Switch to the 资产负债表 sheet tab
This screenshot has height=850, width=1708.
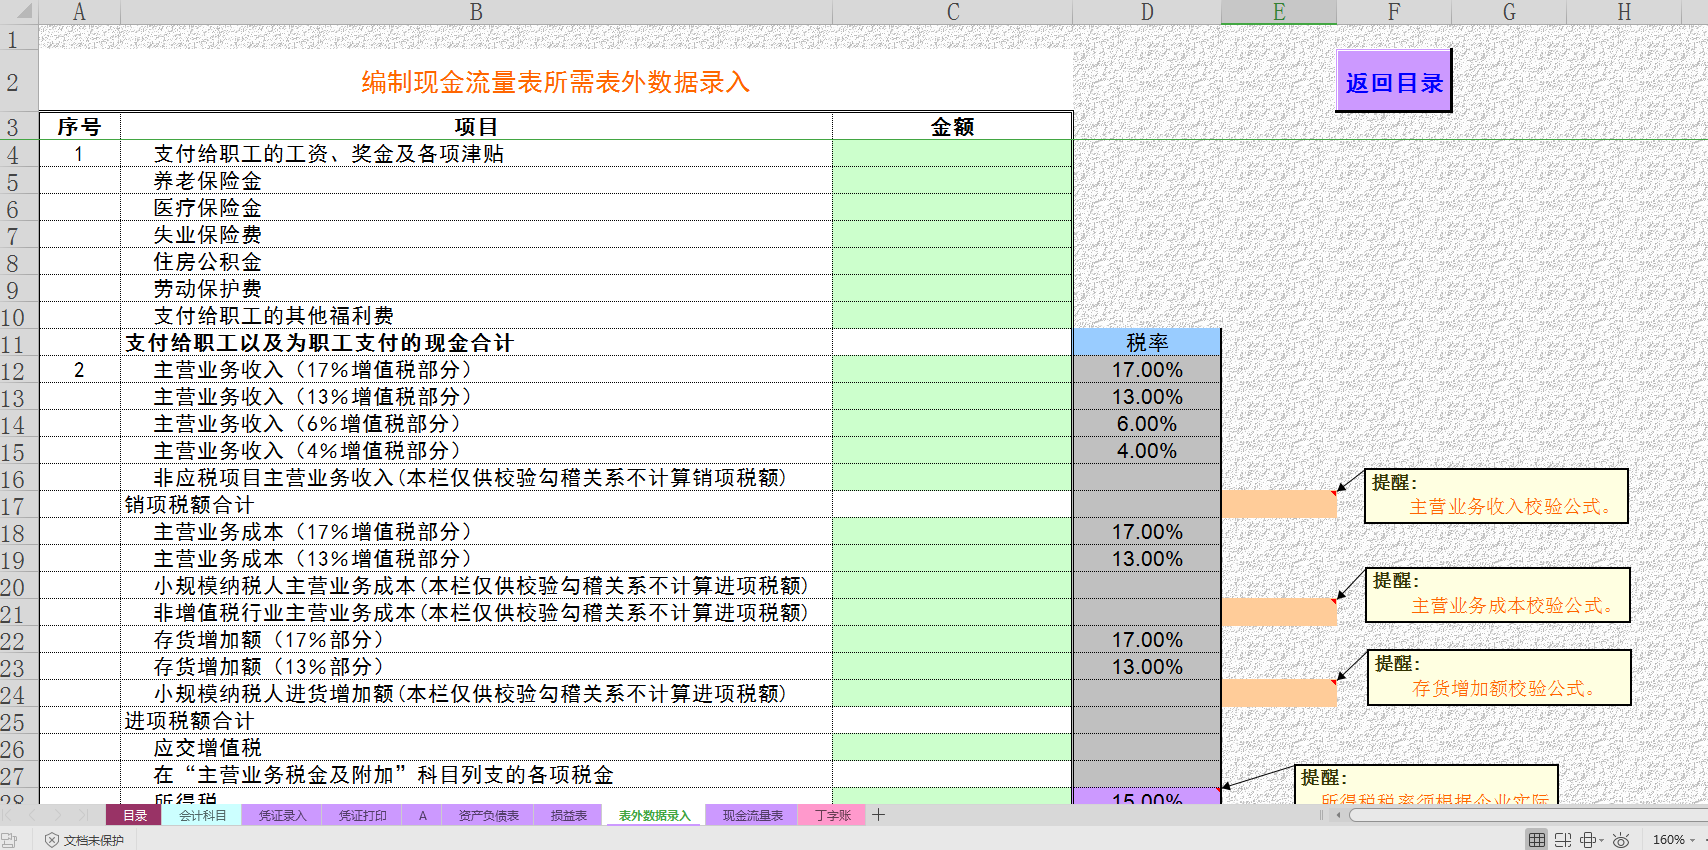pos(488,815)
